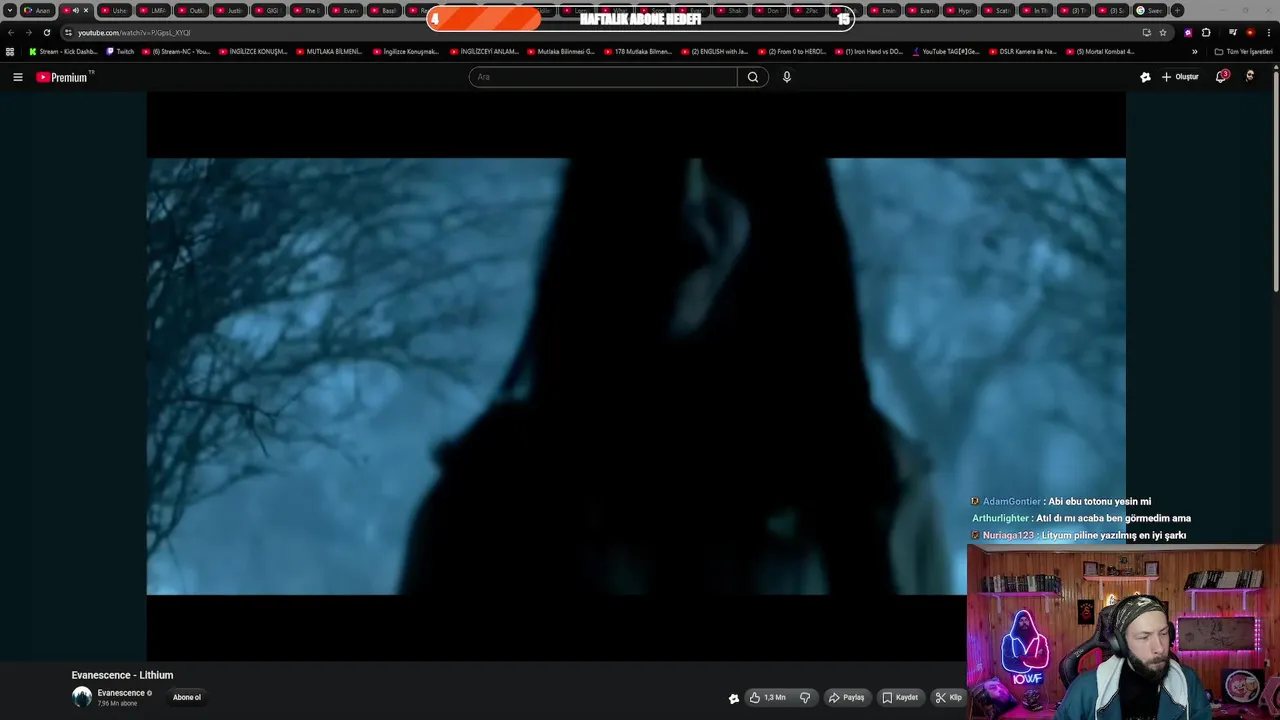
Task: Open the YouTube TAG Generator bookmark
Action: click(946, 51)
